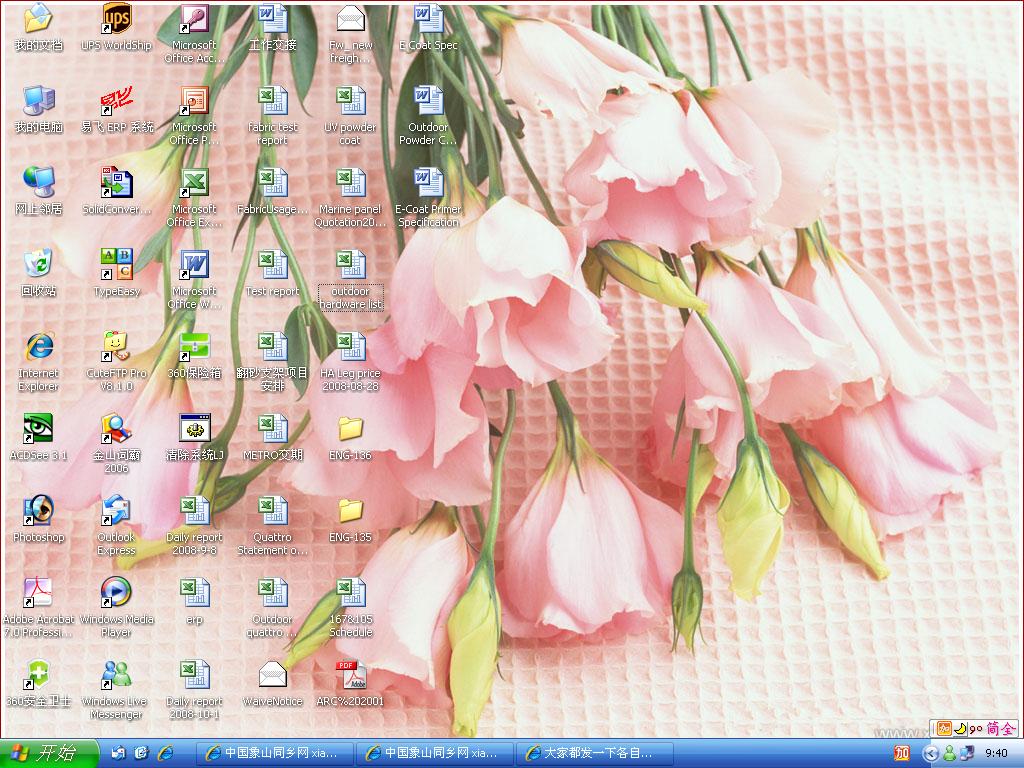This screenshot has width=1024, height=768.
Task: Select the Test report spreadsheet
Action: point(272,273)
